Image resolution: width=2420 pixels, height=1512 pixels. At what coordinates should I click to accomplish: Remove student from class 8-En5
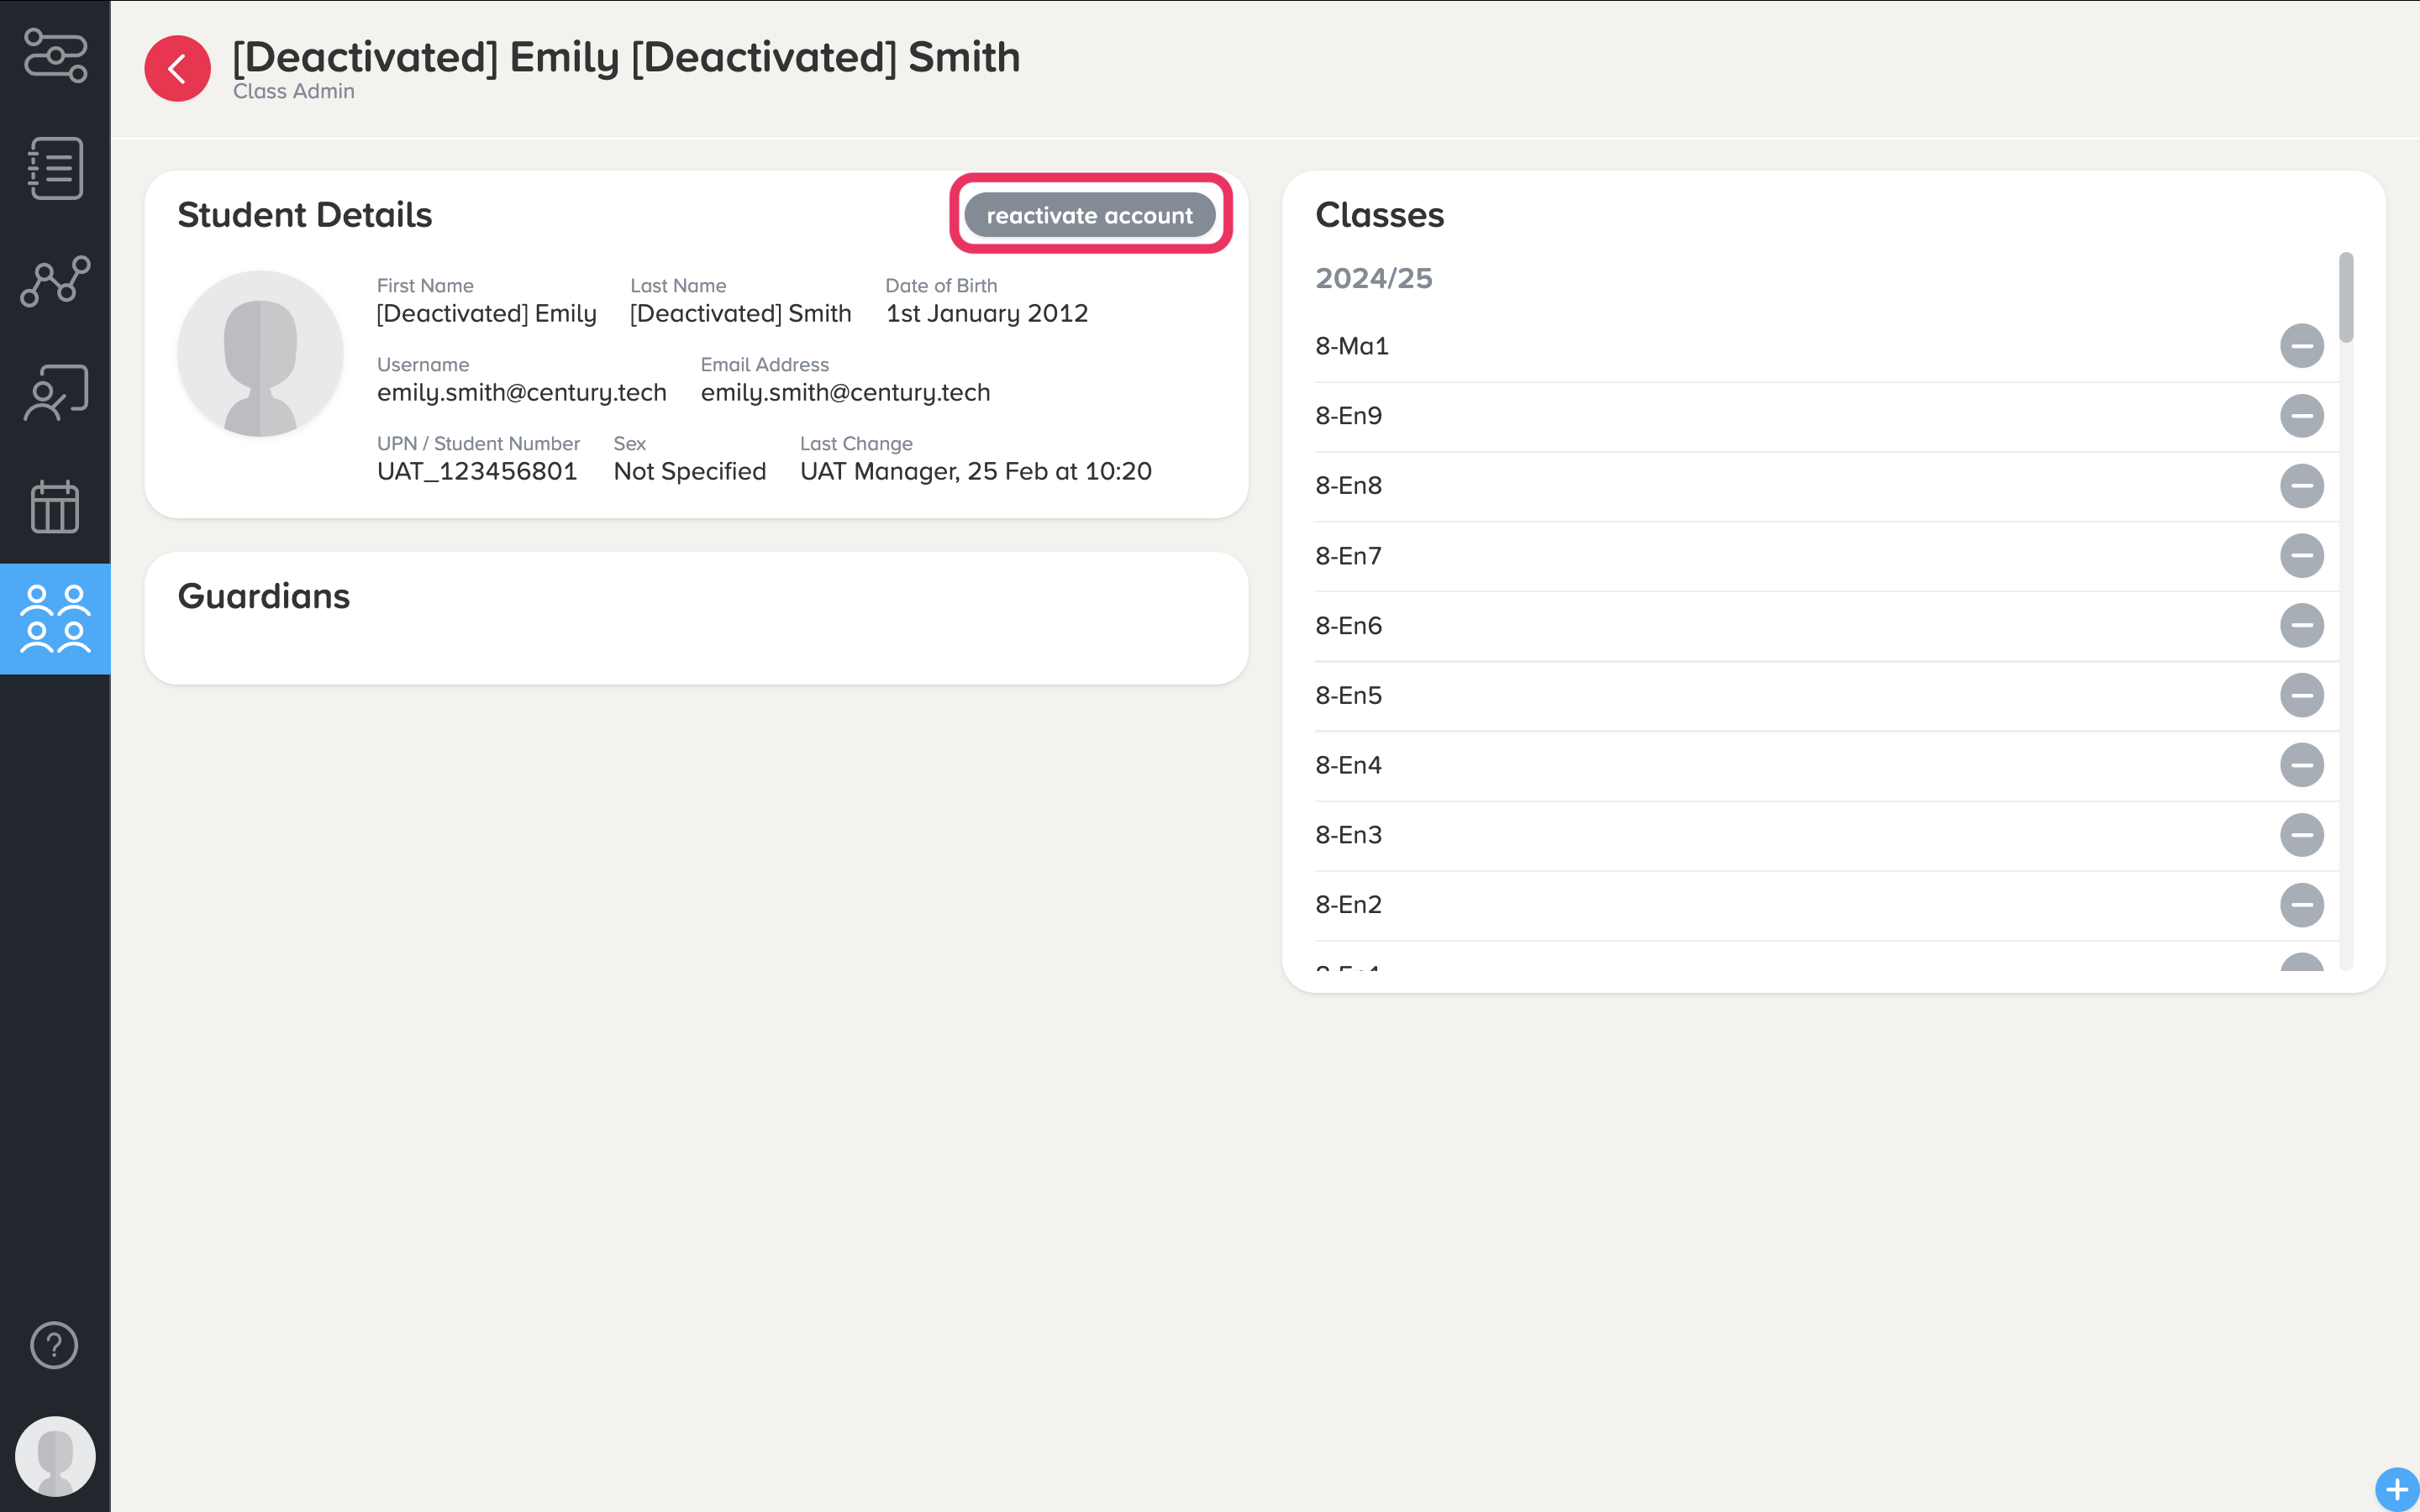coord(2301,695)
